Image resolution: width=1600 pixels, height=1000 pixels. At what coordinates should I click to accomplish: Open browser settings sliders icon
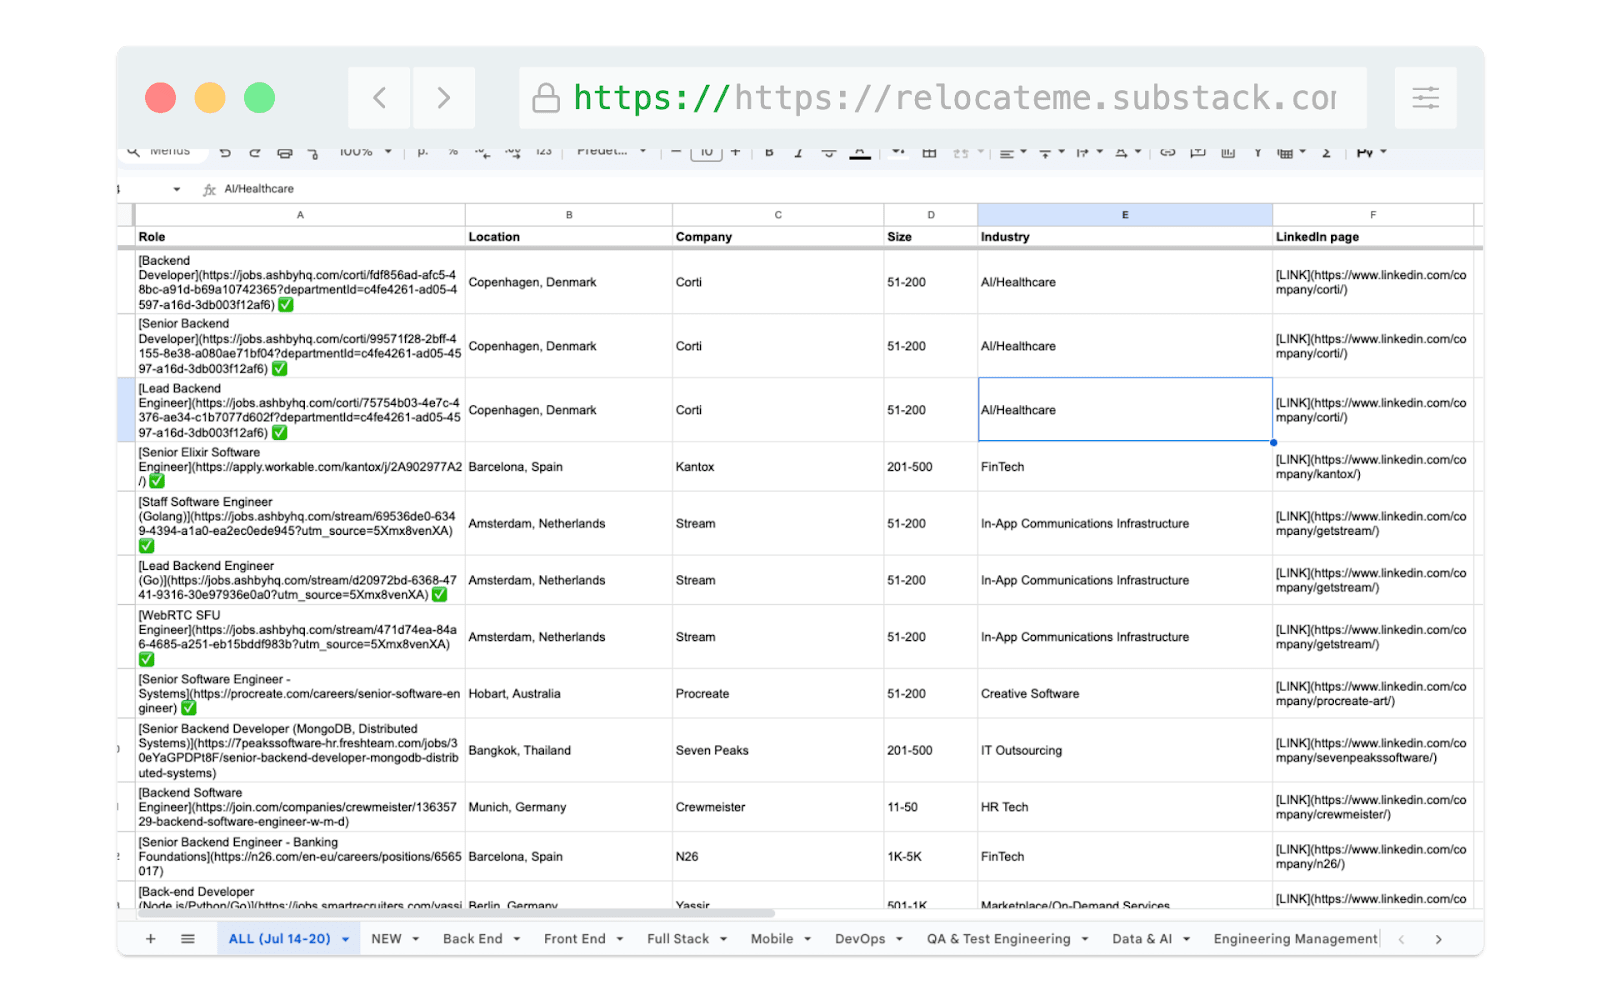pos(1426,98)
